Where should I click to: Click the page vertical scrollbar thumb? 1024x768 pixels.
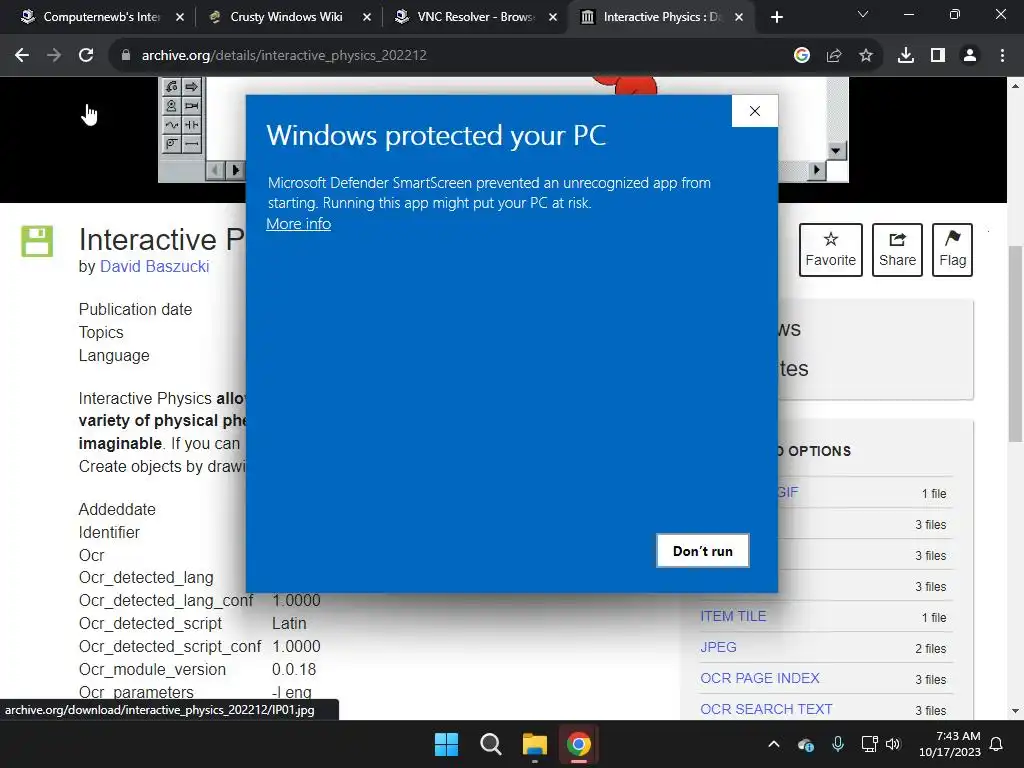(1015, 344)
